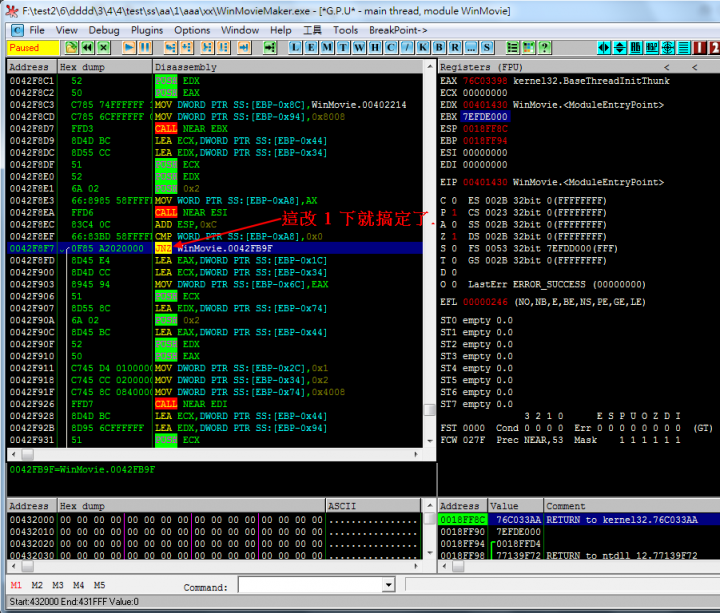Image resolution: width=720 pixels, height=613 pixels.
Task: Open the Debug menu
Action: click(104, 30)
